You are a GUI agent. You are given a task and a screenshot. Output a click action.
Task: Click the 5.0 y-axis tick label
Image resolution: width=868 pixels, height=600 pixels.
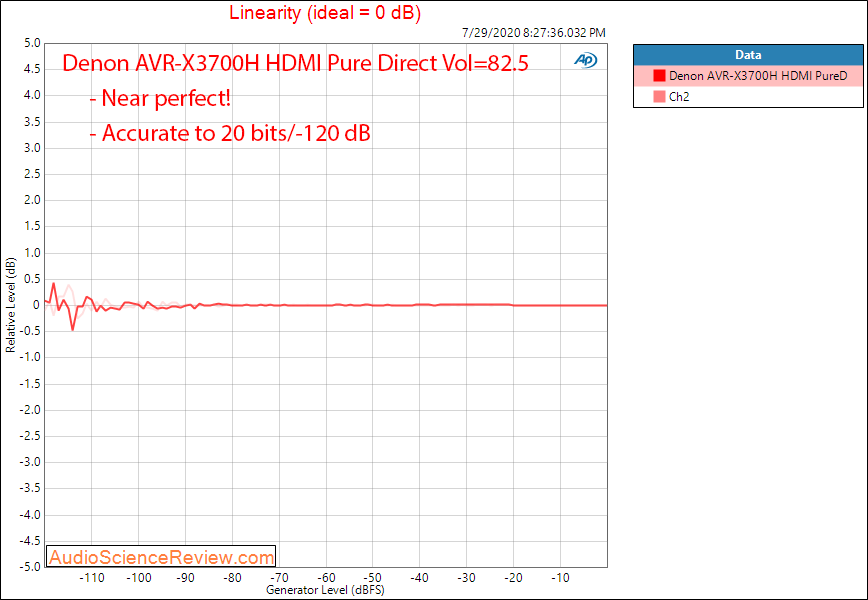point(33,43)
